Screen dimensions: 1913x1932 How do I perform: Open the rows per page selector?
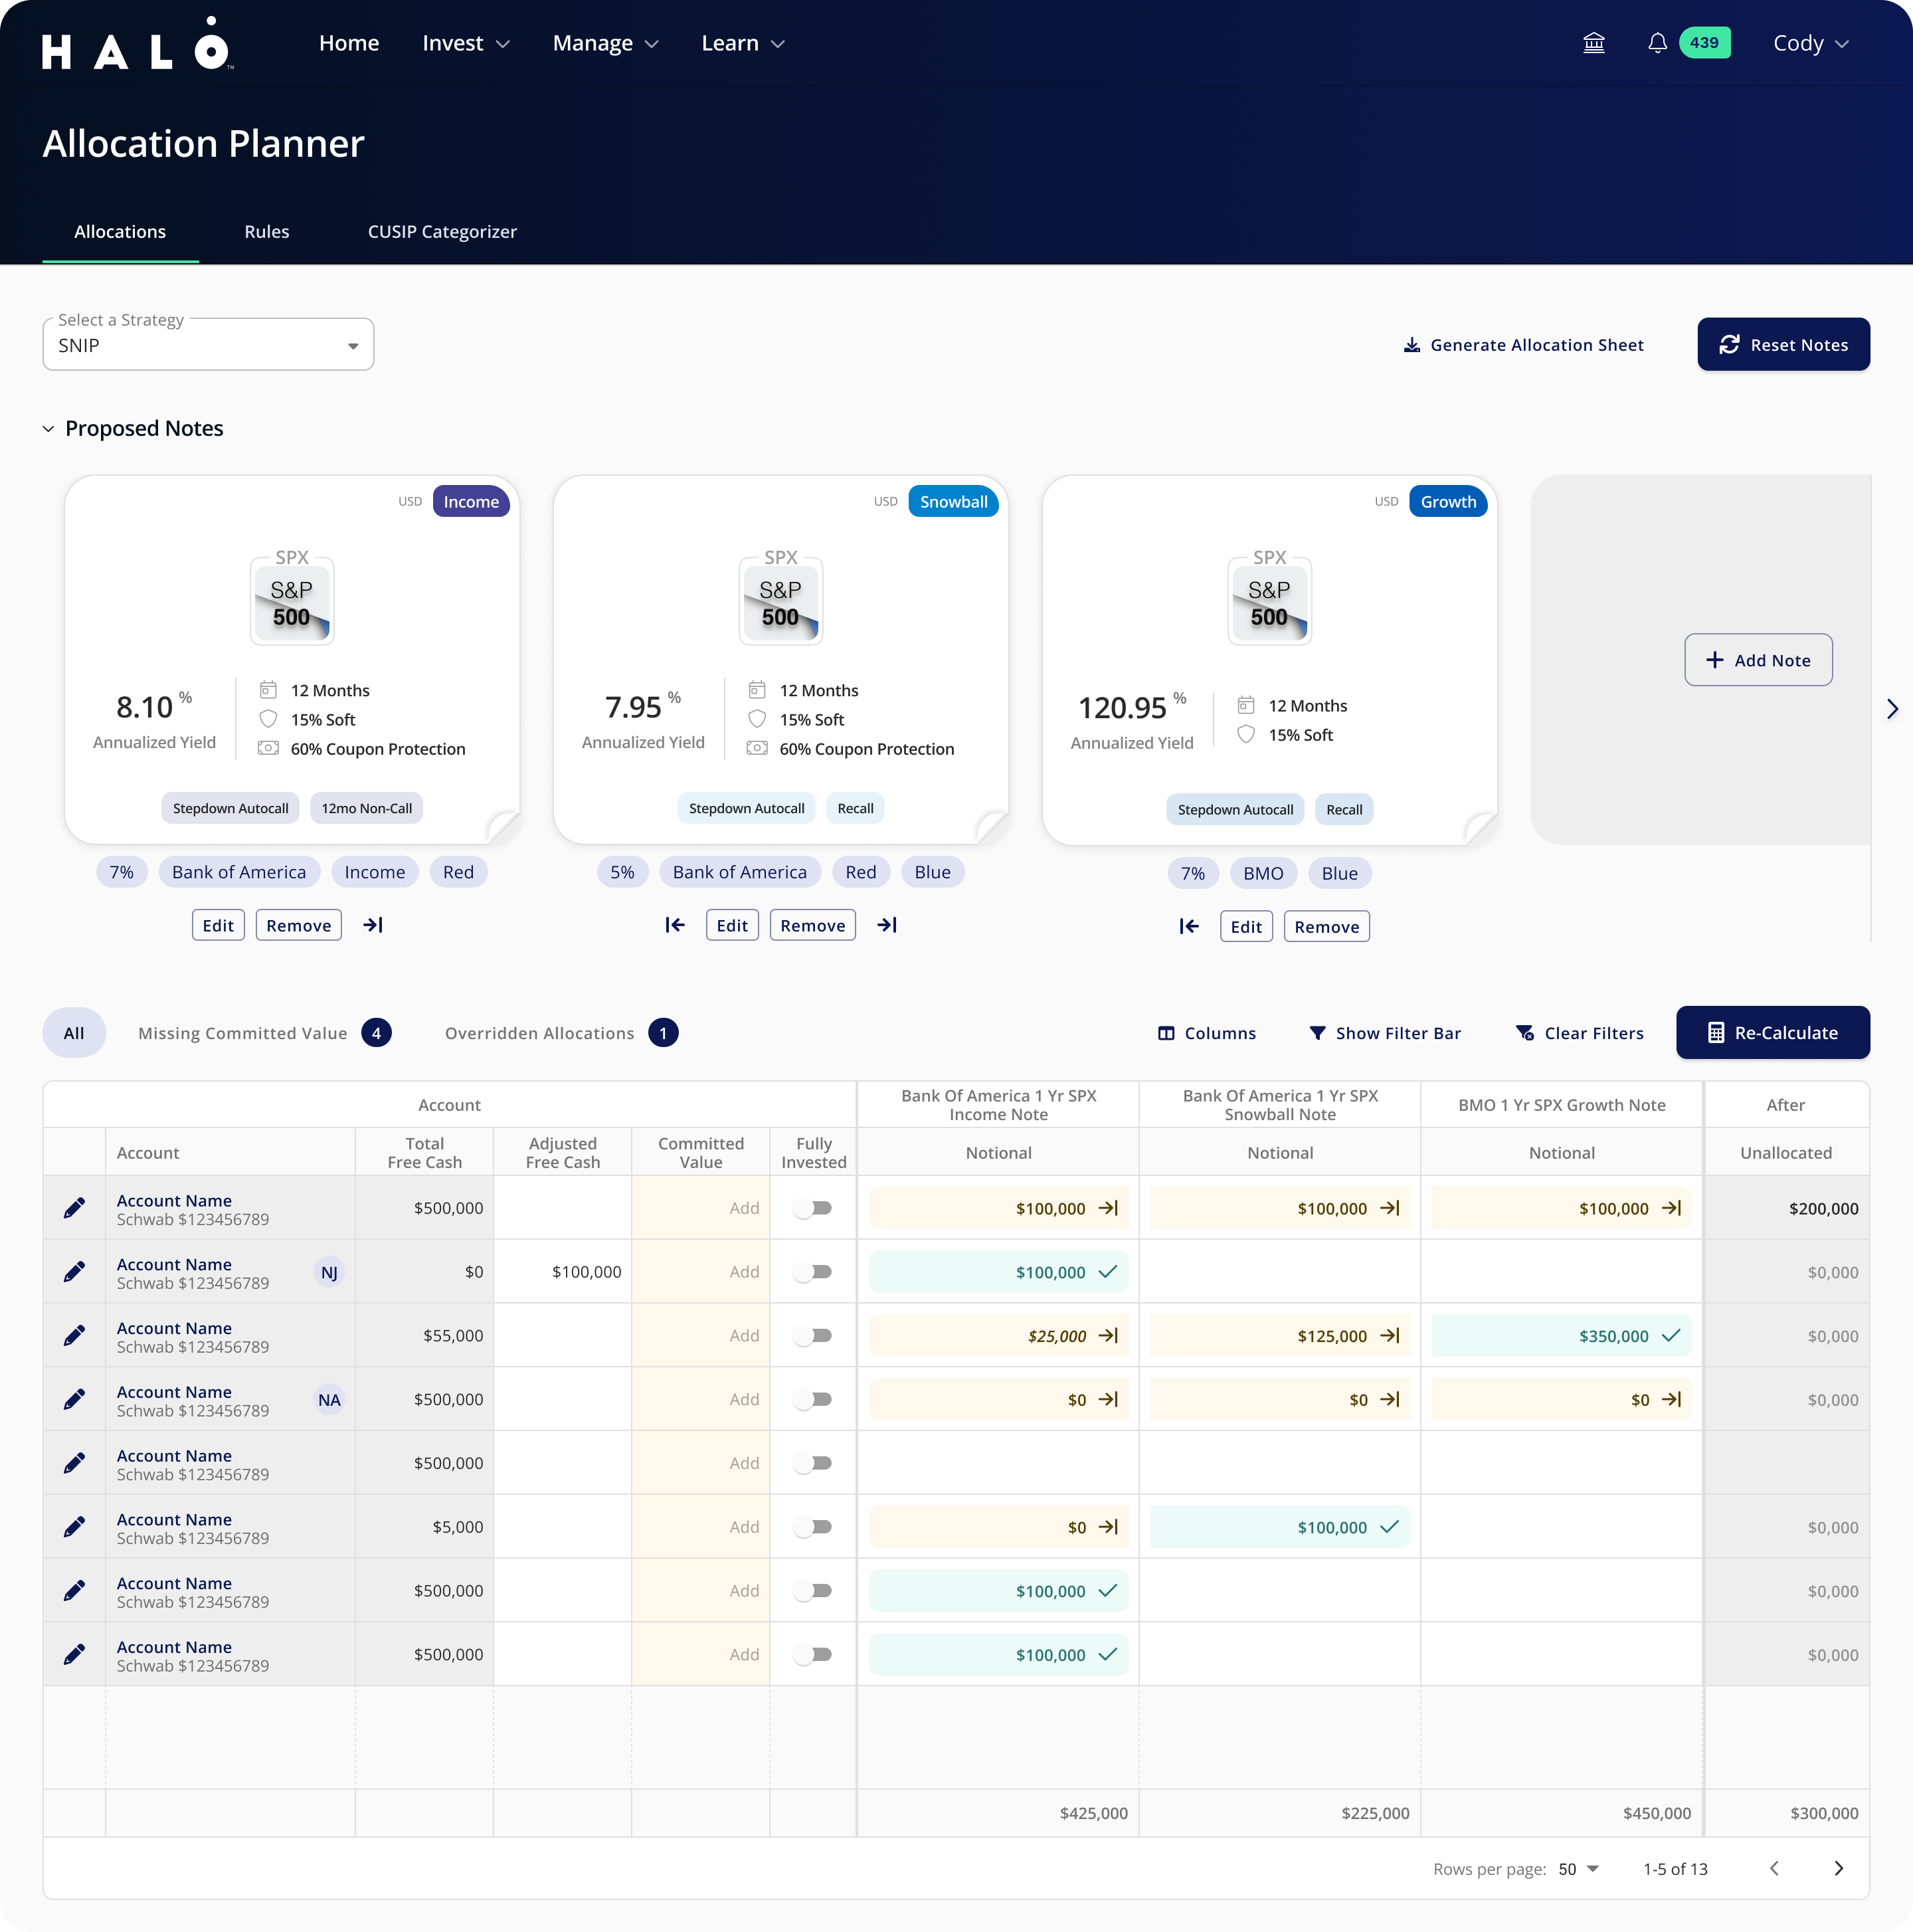(x=1578, y=1869)
